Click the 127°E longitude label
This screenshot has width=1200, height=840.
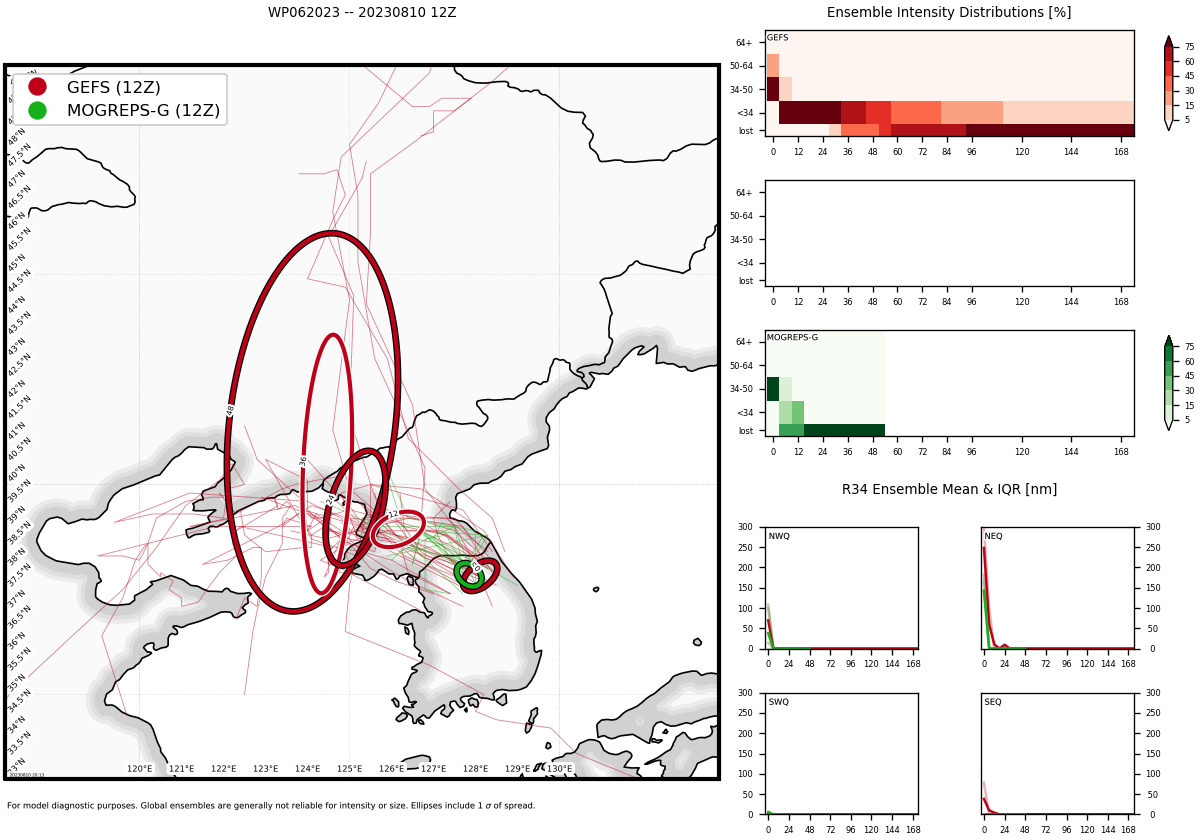[434, 769]
